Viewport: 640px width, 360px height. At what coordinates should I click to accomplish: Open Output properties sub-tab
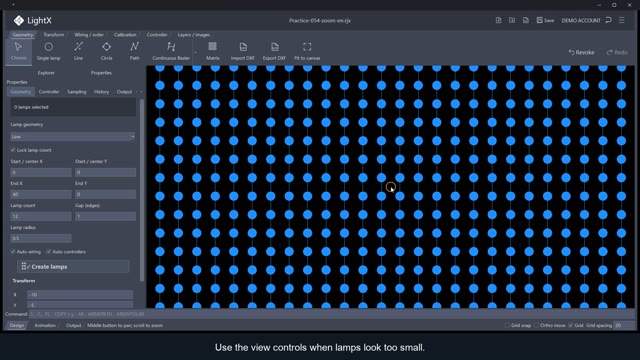[x=124, y=92]
